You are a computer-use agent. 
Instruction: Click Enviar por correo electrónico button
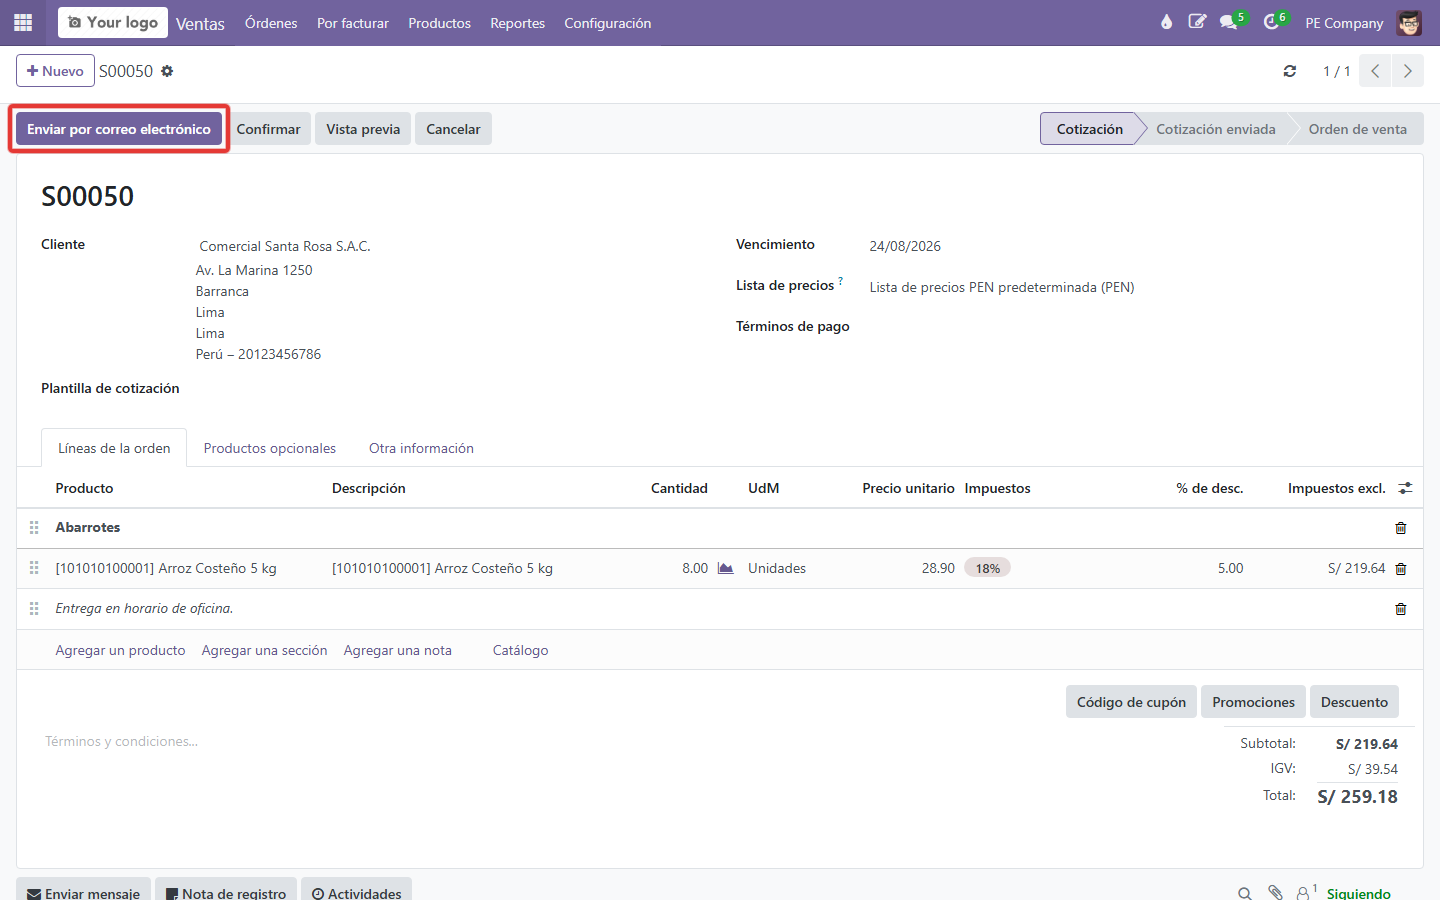pos(119,129)
